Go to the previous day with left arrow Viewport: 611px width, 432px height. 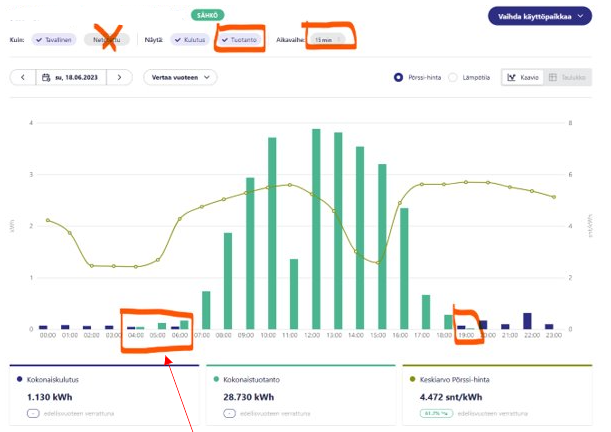(23, 77)
